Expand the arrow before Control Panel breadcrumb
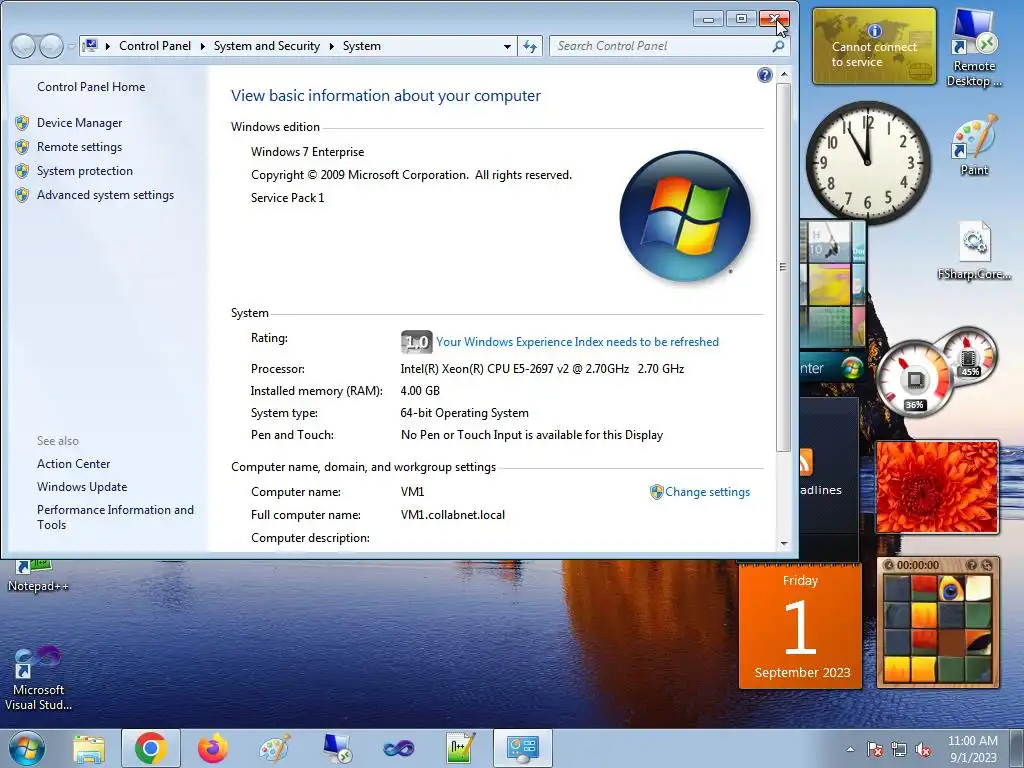 point(108,46)
